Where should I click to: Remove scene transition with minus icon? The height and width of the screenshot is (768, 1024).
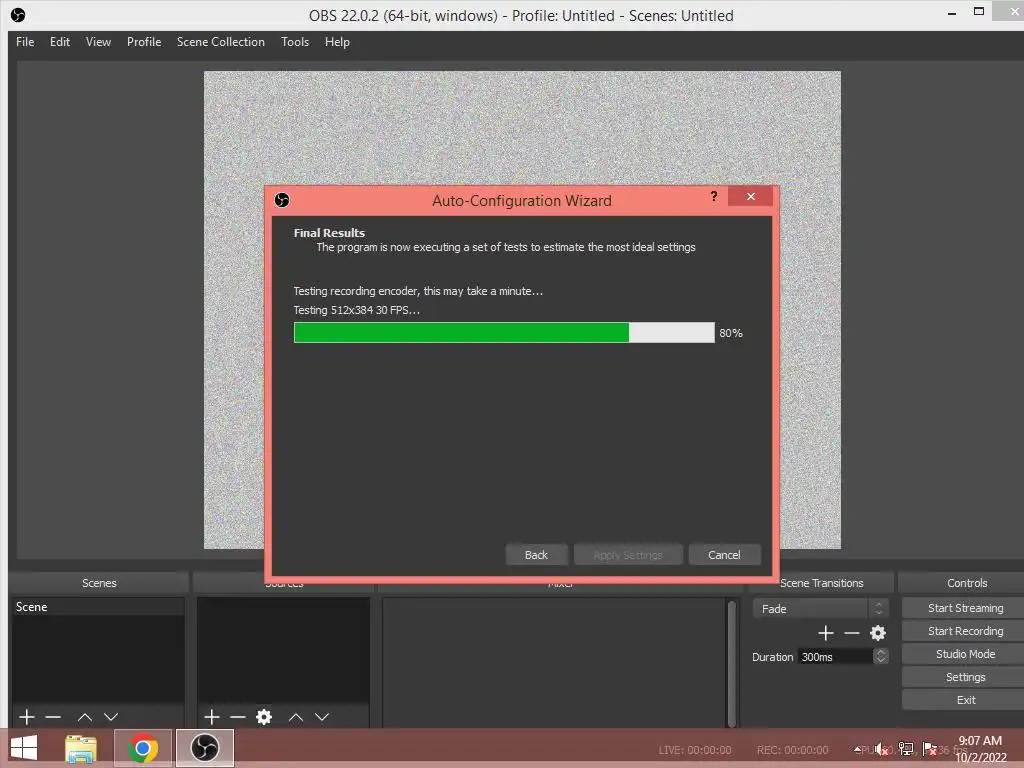(x=852, y=633)
